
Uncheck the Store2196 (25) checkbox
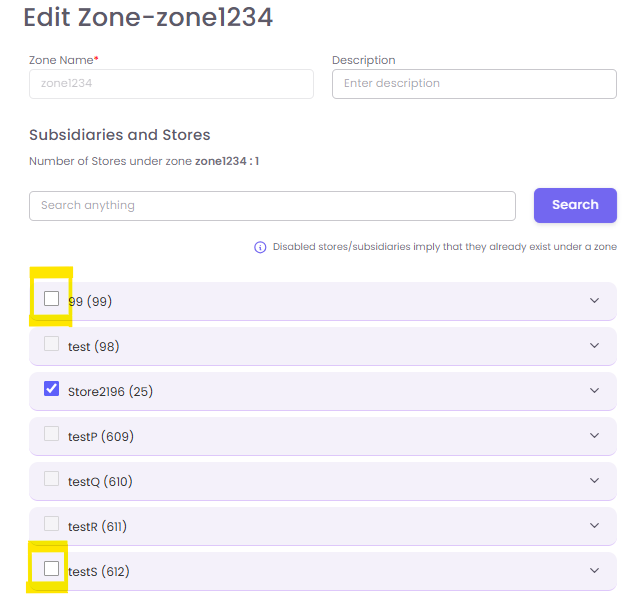click(52, 390)
